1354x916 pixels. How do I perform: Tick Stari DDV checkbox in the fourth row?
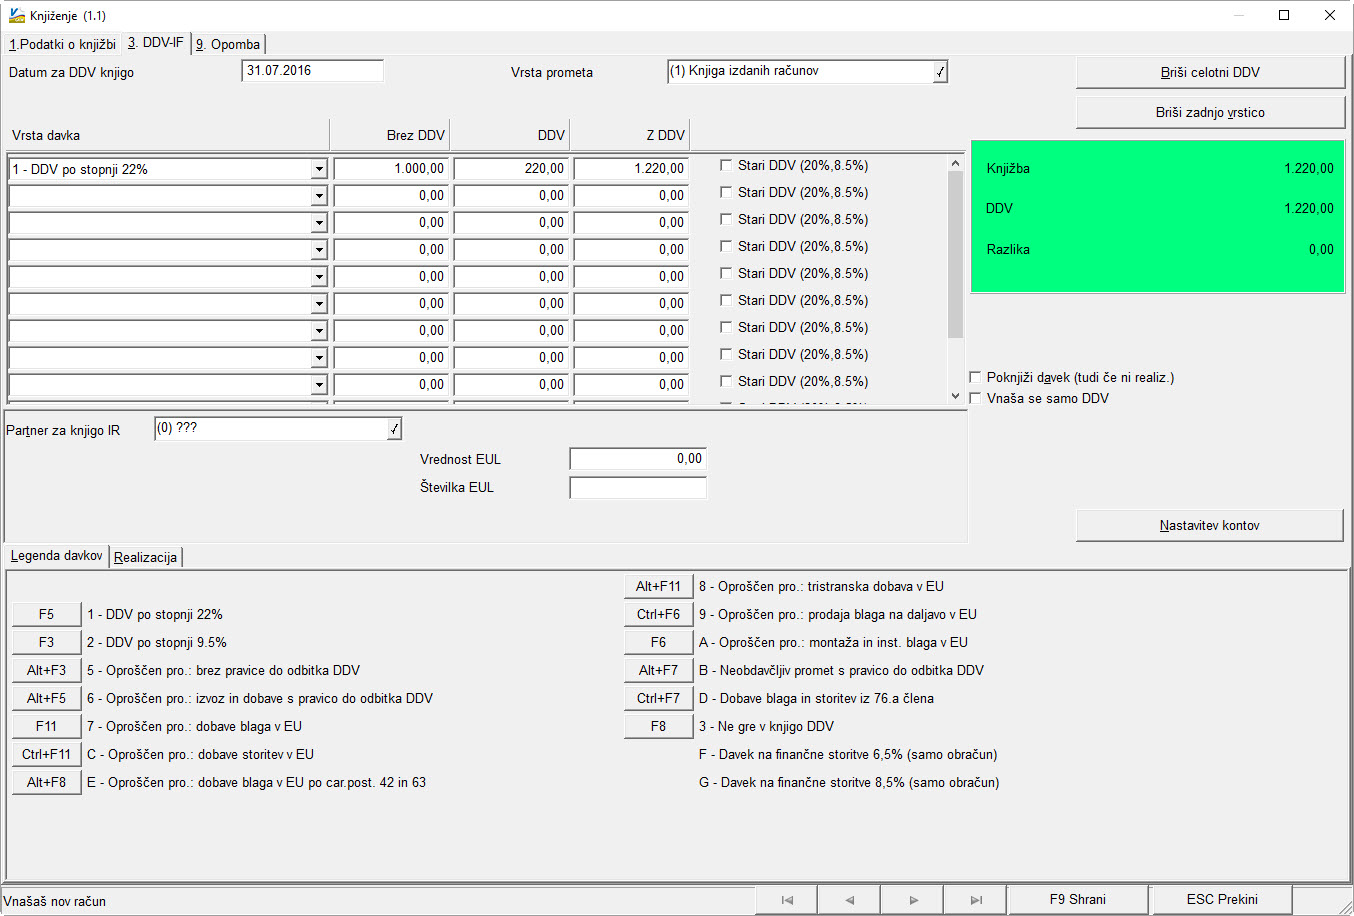[726, 246]
